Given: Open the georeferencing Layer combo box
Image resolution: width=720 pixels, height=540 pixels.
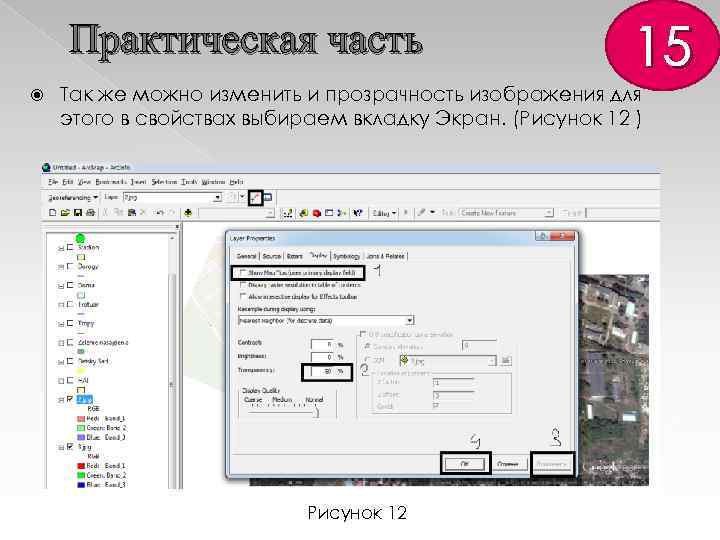Looking at the screenshot, I should point(172,197).
